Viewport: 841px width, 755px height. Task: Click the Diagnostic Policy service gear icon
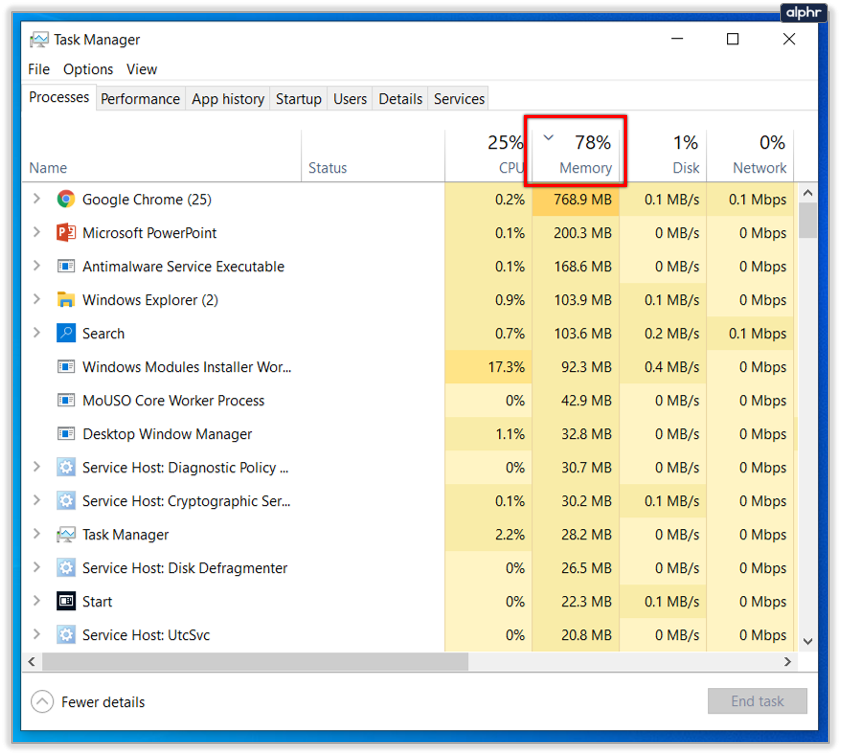65,468
